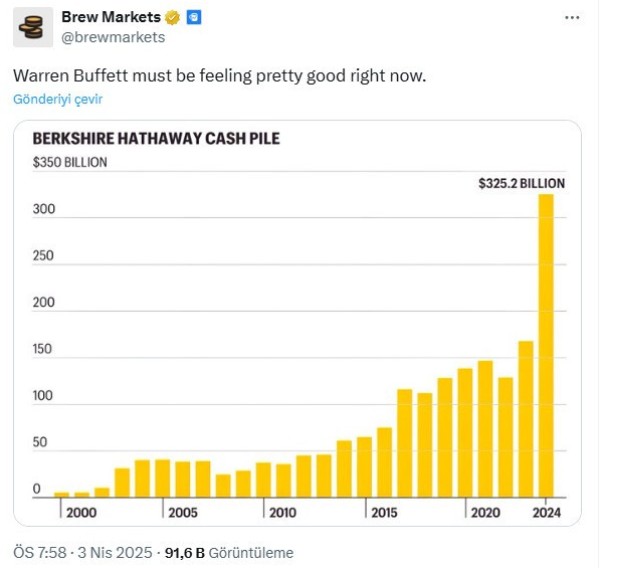
Task: Click the Brew Markets profile avatar
Action: tap(32, 27)
